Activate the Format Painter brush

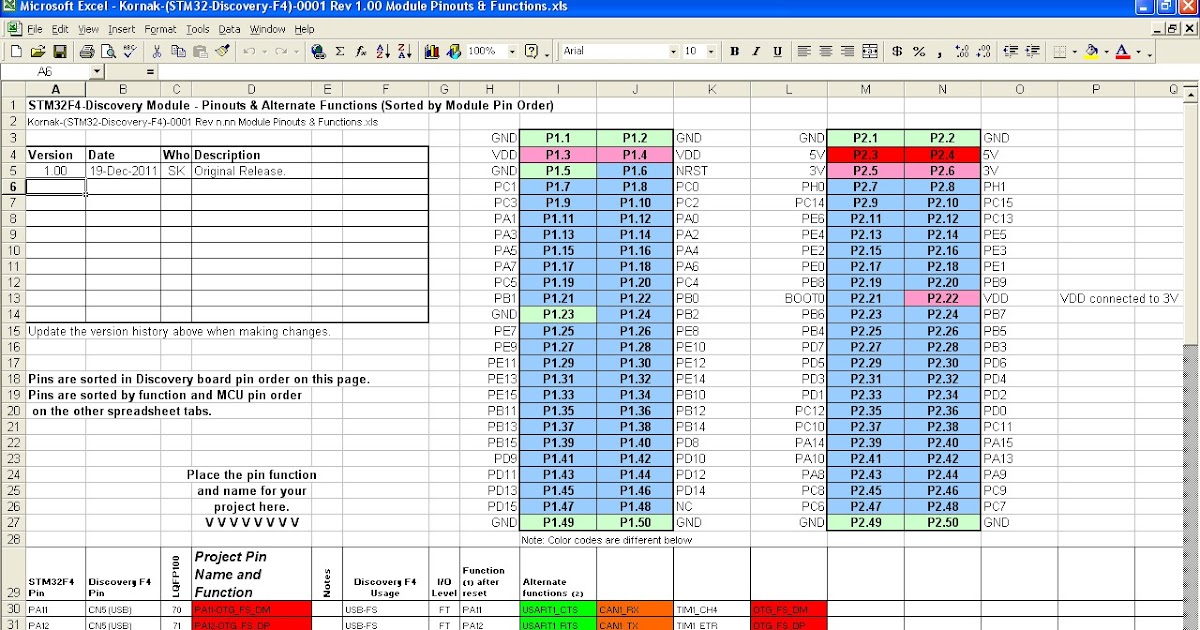222,51
